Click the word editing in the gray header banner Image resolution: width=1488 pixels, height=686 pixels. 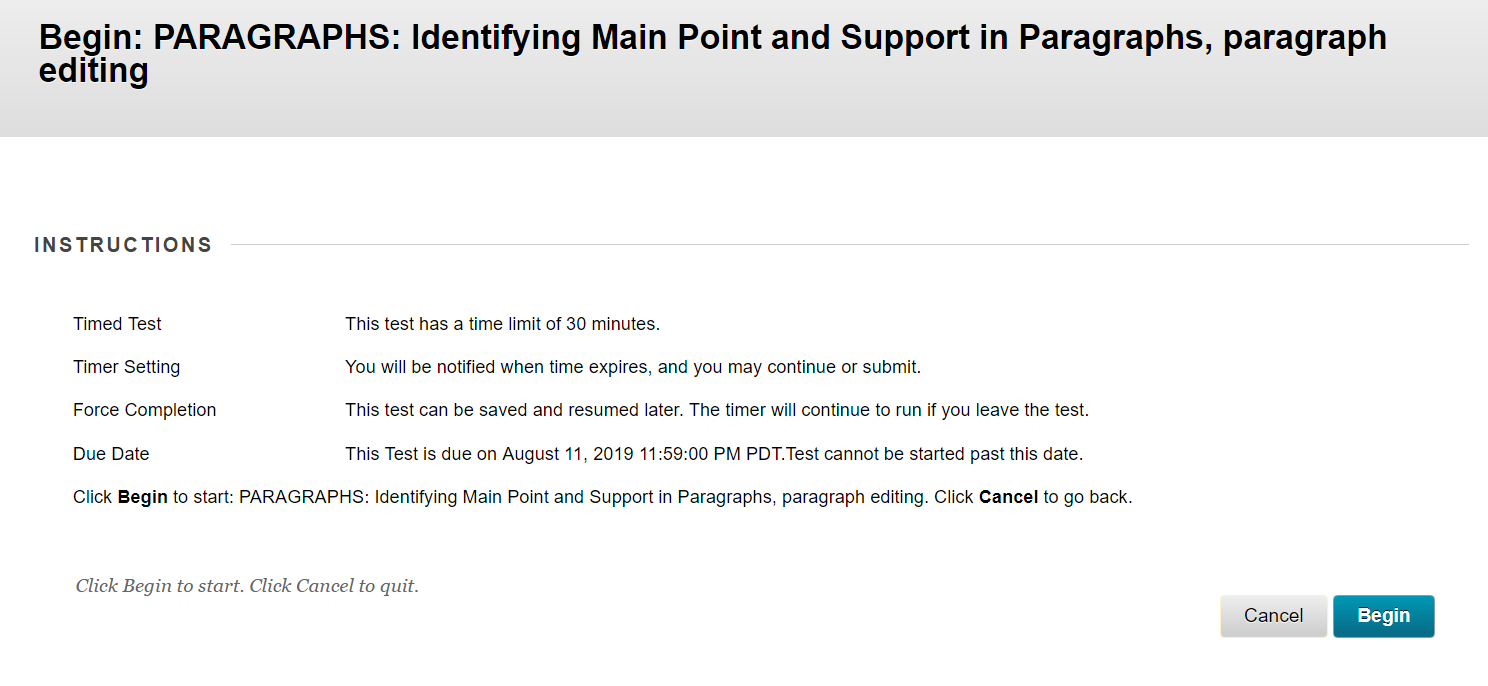[x=93, y=71]
